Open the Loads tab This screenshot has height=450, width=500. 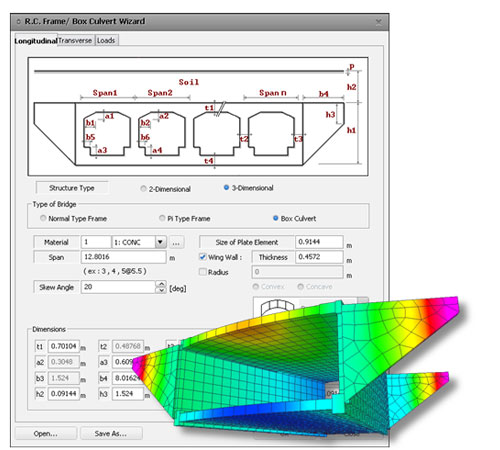[x=106, y=41]
